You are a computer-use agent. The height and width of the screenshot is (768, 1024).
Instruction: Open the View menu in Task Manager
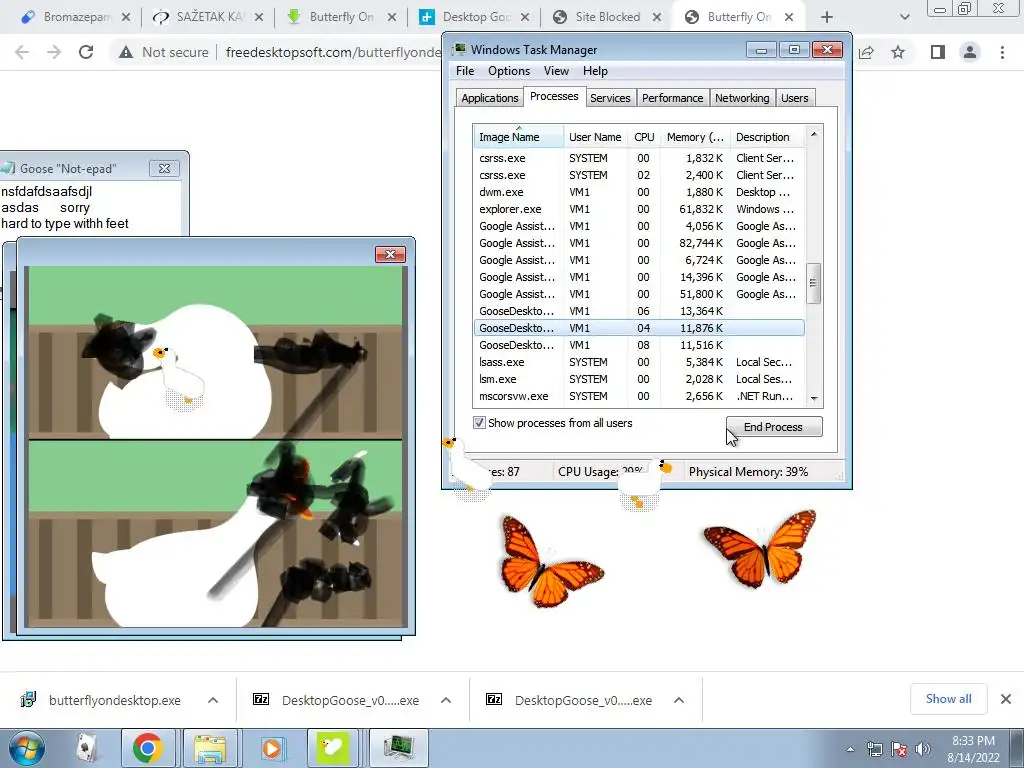pos(556,71)
